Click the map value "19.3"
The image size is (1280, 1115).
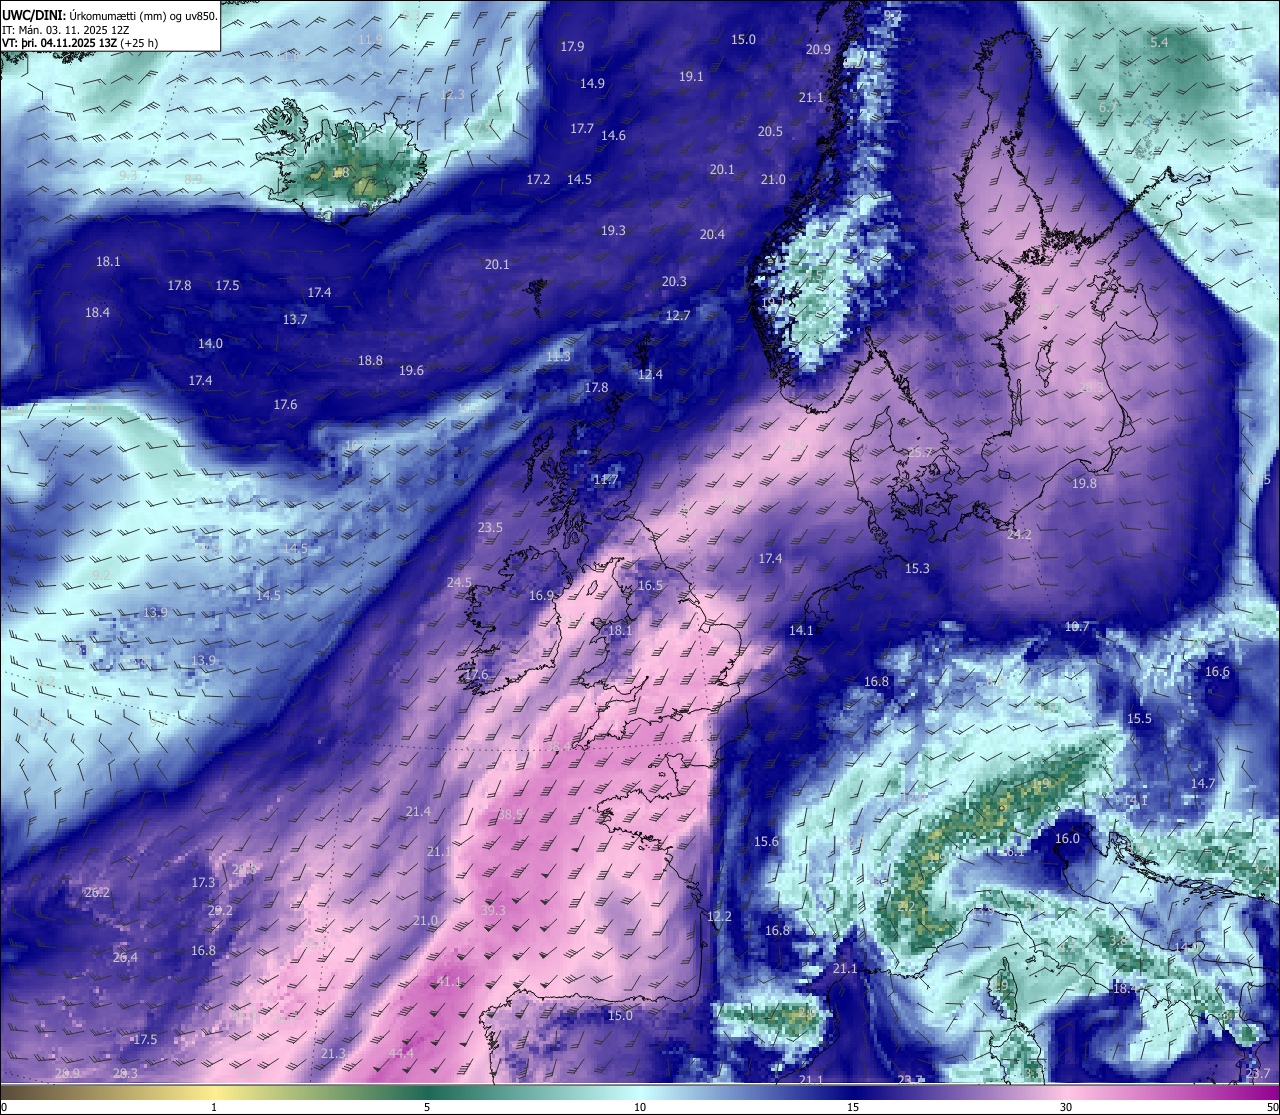coord(613,231)
